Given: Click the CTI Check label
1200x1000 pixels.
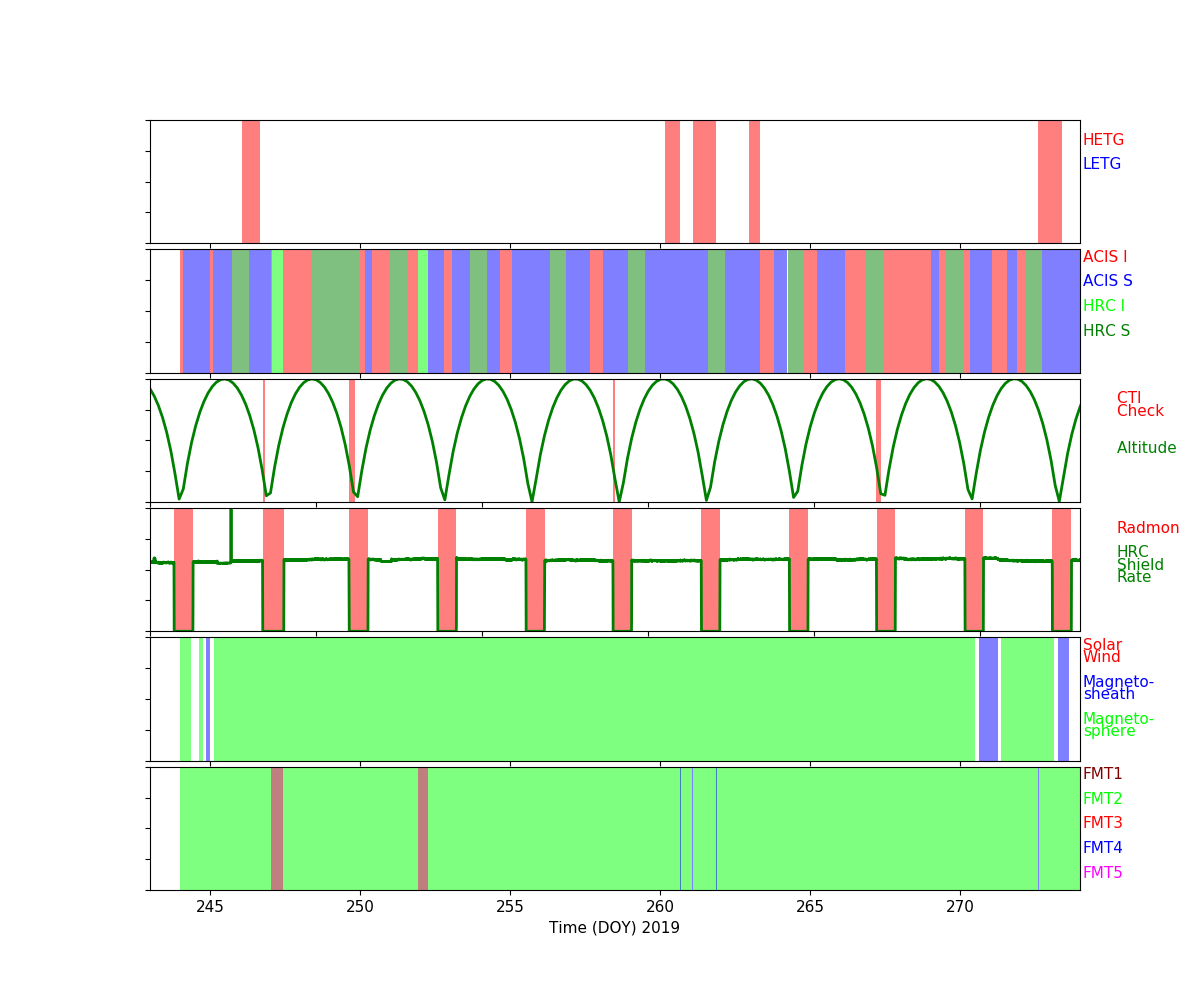Looking at the screenshot, I should pos(1140,404).
